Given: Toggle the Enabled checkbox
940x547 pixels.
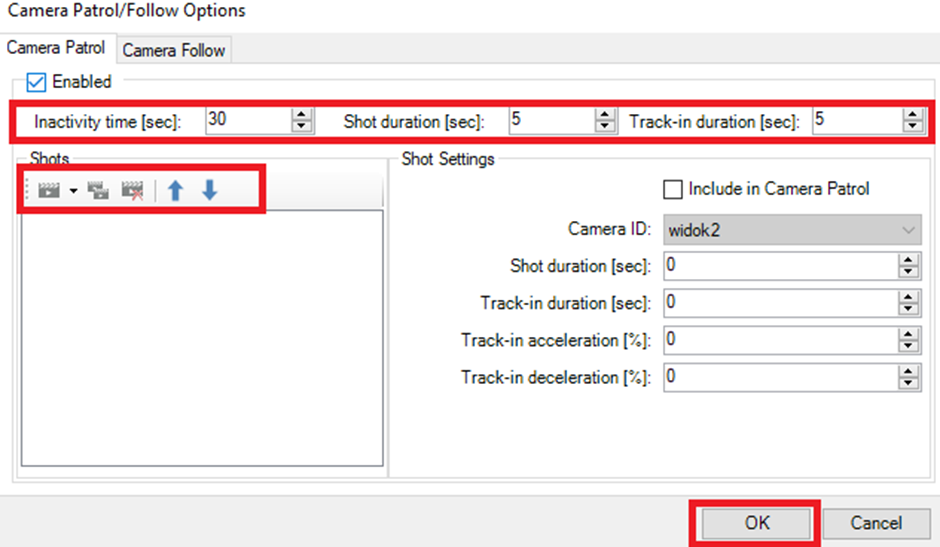Looking at the screenshot, I should (36, 82).
